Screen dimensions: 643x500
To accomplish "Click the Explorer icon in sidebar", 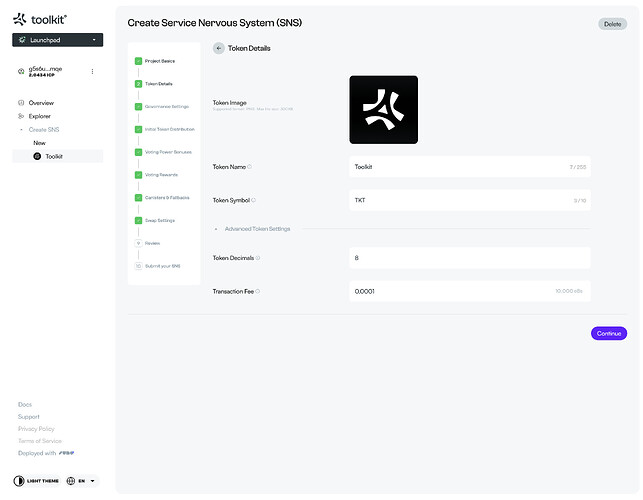I will tap(21, 116).
